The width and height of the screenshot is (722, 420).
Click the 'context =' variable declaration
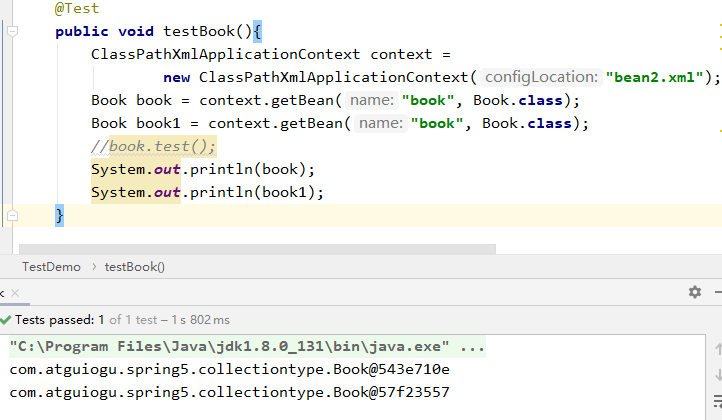click(410, 54)
